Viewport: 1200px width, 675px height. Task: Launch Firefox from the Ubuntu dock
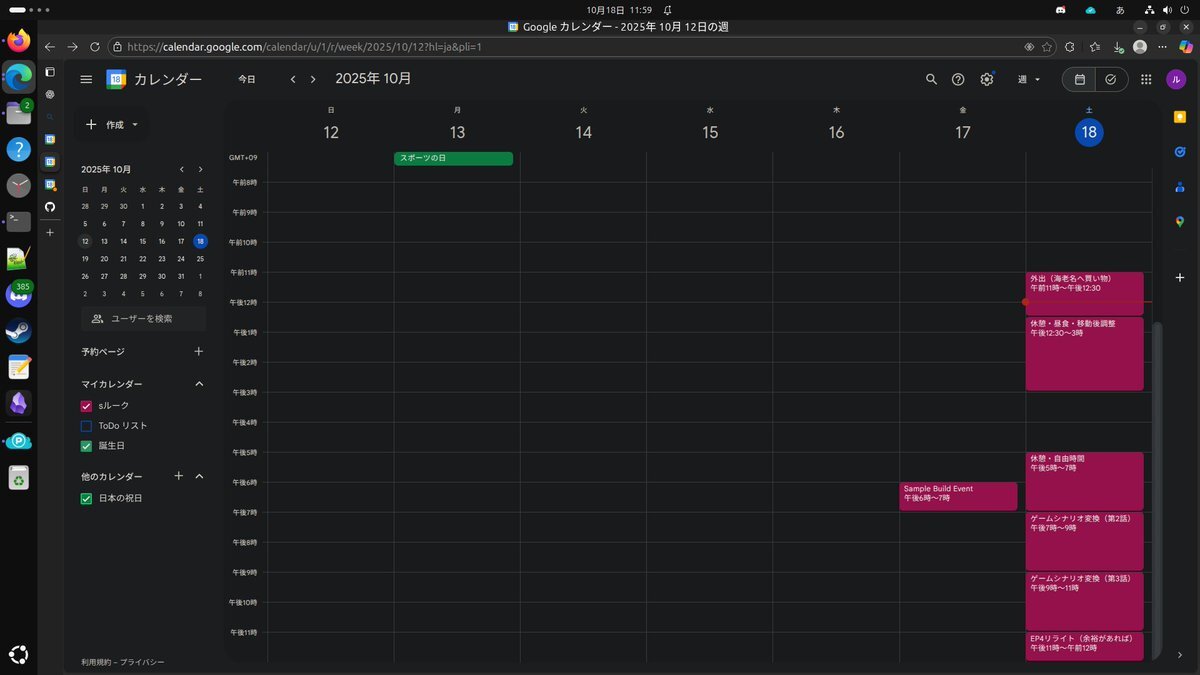pyautogui.click(x=18, y=41)
